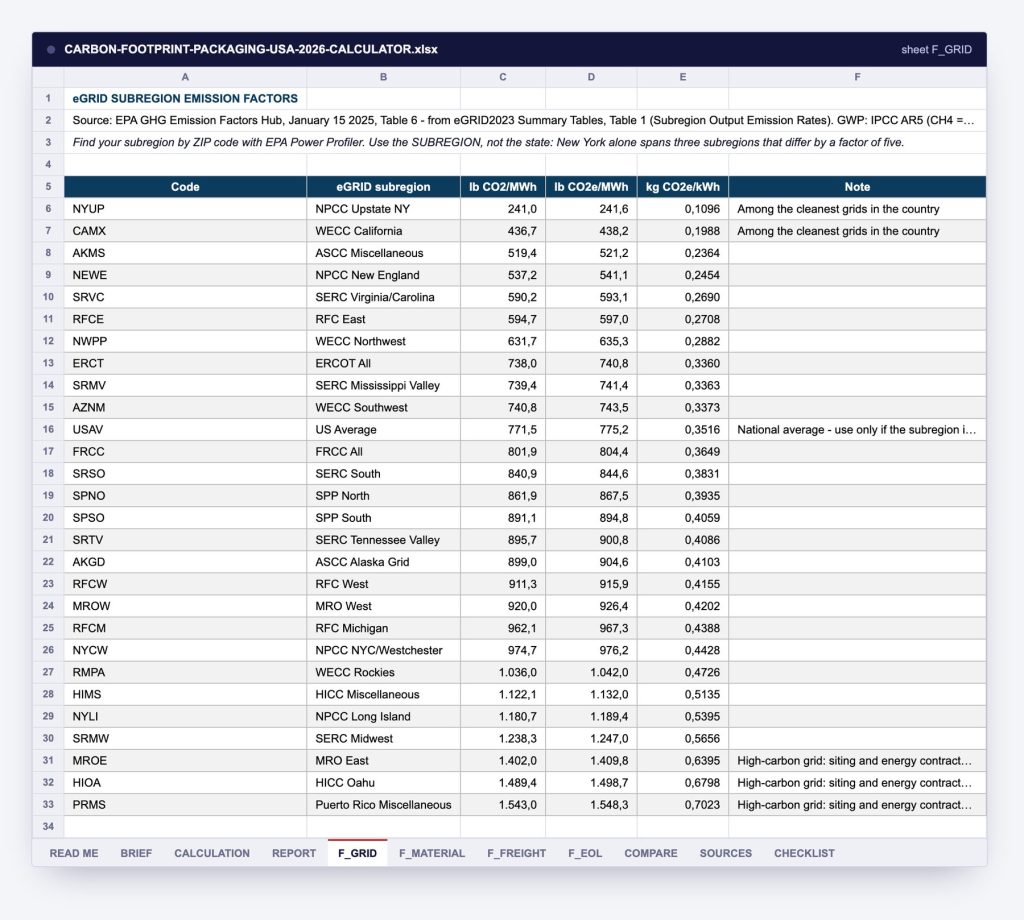Select the NYLI code cell

(185, 716)
